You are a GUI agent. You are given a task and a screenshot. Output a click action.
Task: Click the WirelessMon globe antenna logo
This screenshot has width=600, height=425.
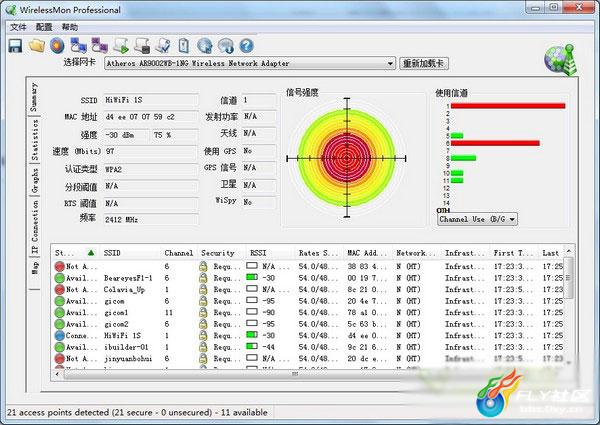pos(561,60)
